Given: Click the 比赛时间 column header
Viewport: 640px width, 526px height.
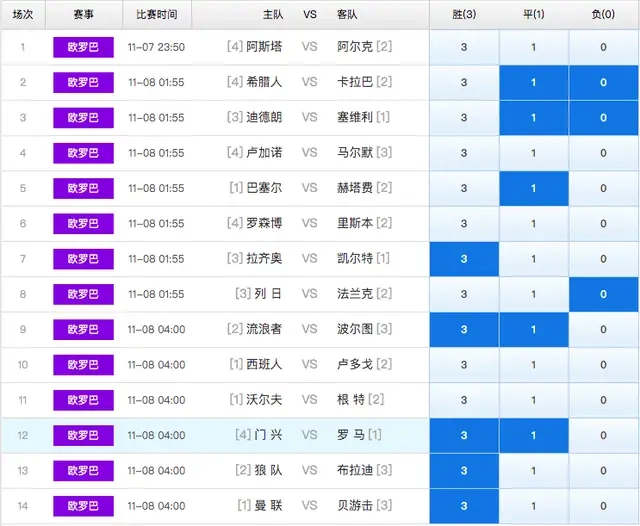Looking at the screenshot, I should (x=157, y=15).
